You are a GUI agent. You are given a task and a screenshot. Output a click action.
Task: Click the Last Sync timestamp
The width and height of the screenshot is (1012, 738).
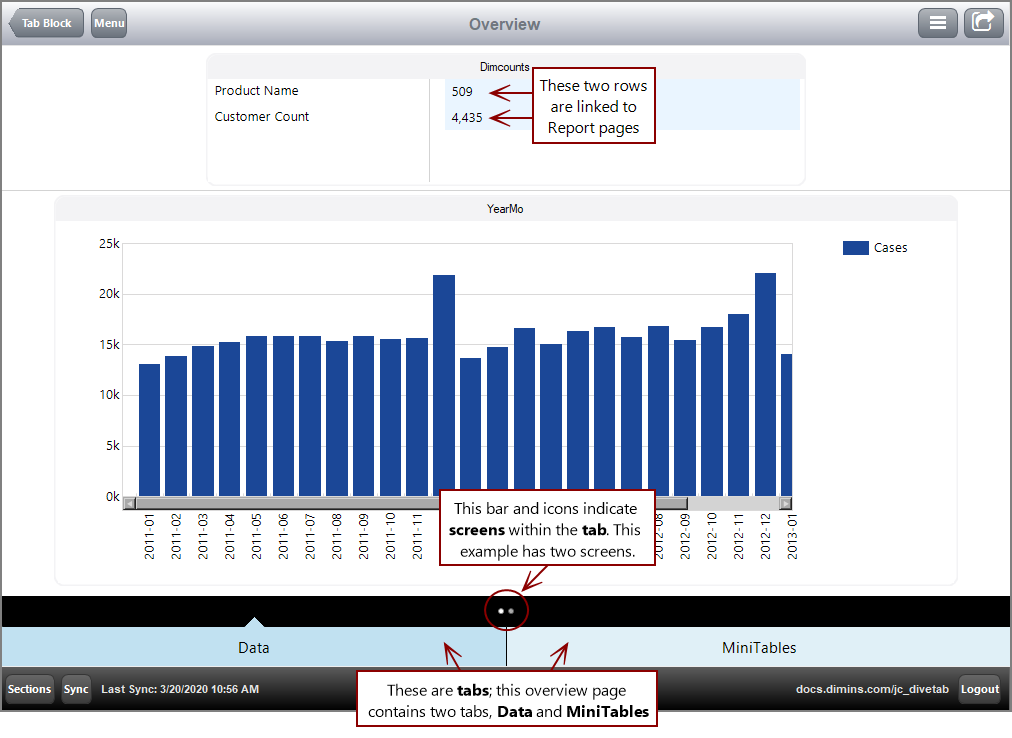pos(181,689)
